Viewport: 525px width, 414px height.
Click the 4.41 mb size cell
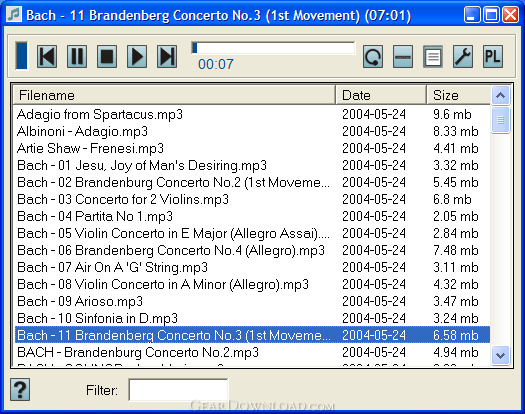click(456, 148)
